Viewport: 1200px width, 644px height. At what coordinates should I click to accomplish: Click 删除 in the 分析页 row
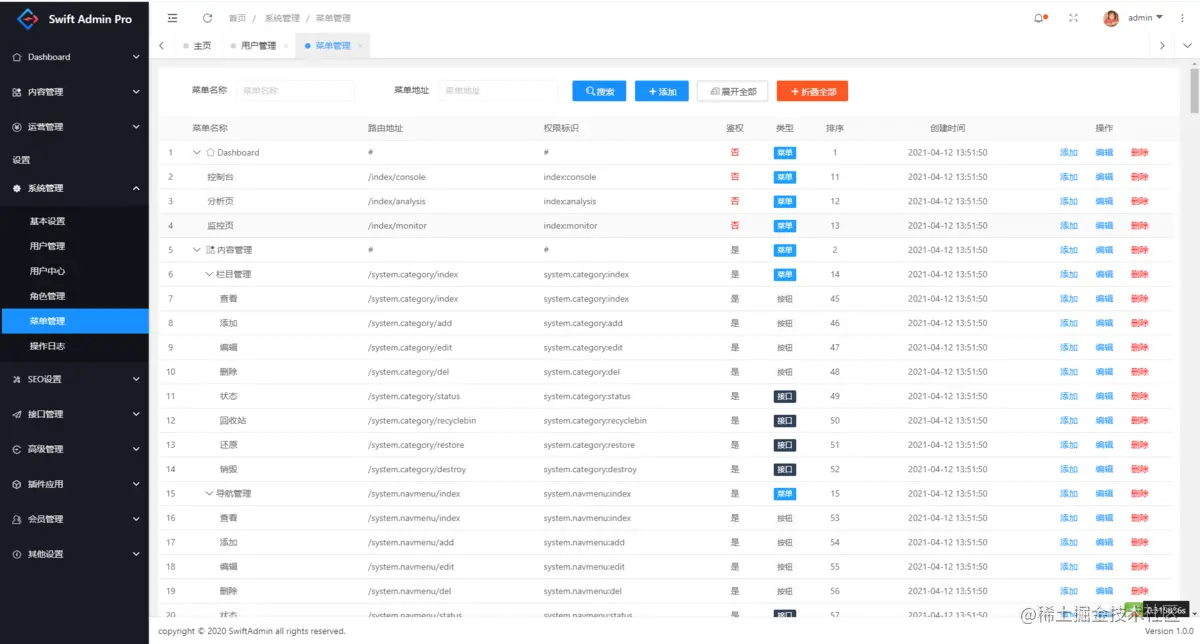1140,201
